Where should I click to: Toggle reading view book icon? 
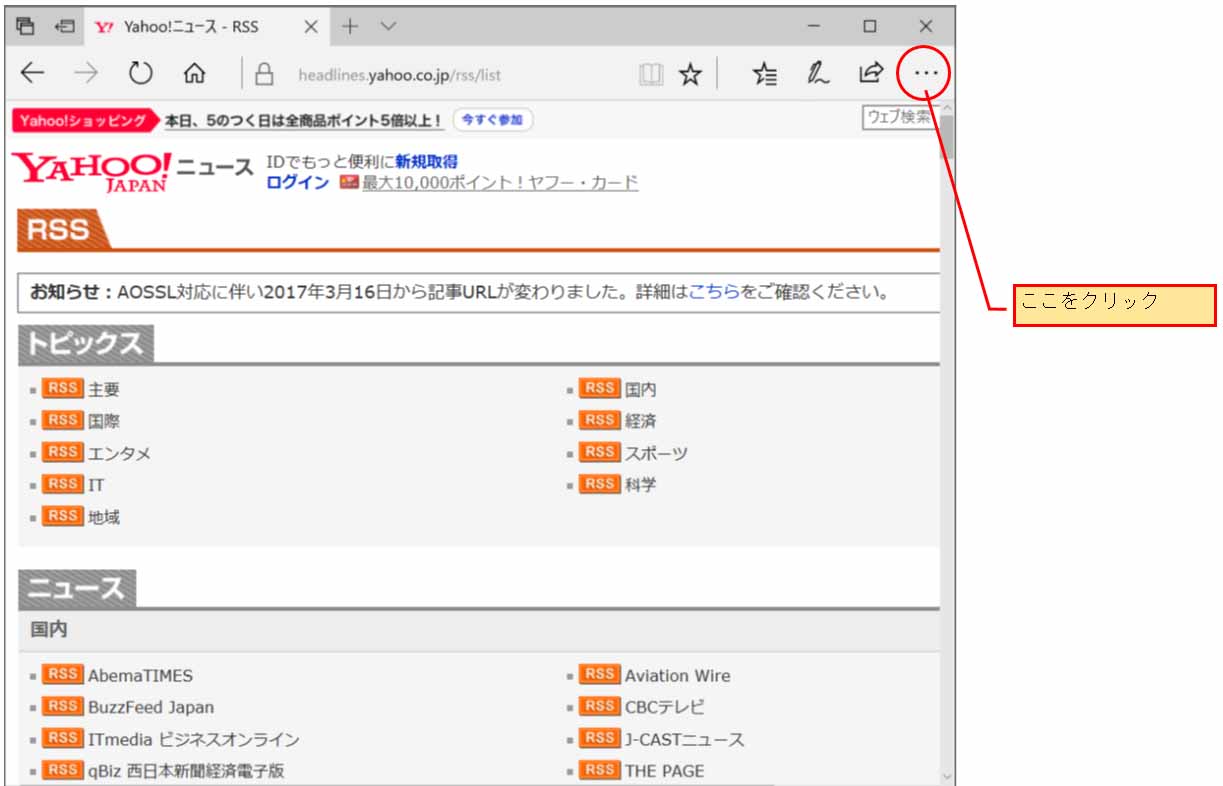(x=651, y=74)
